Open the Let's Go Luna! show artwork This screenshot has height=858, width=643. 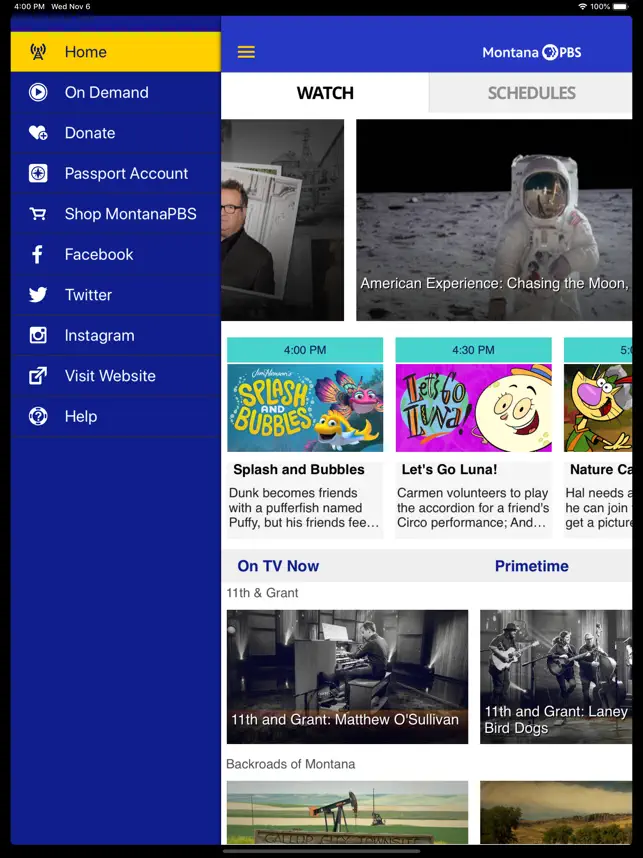pos(473,408)
